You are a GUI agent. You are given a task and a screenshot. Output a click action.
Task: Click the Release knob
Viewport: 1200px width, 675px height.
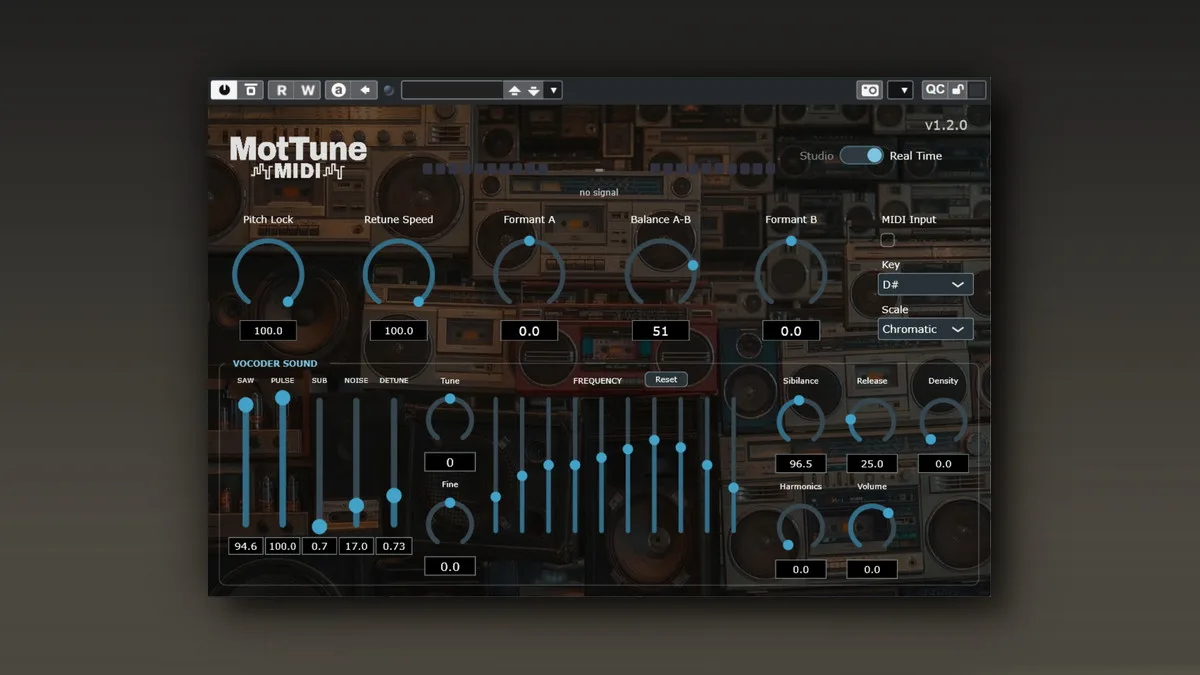[x=872, y=420]
